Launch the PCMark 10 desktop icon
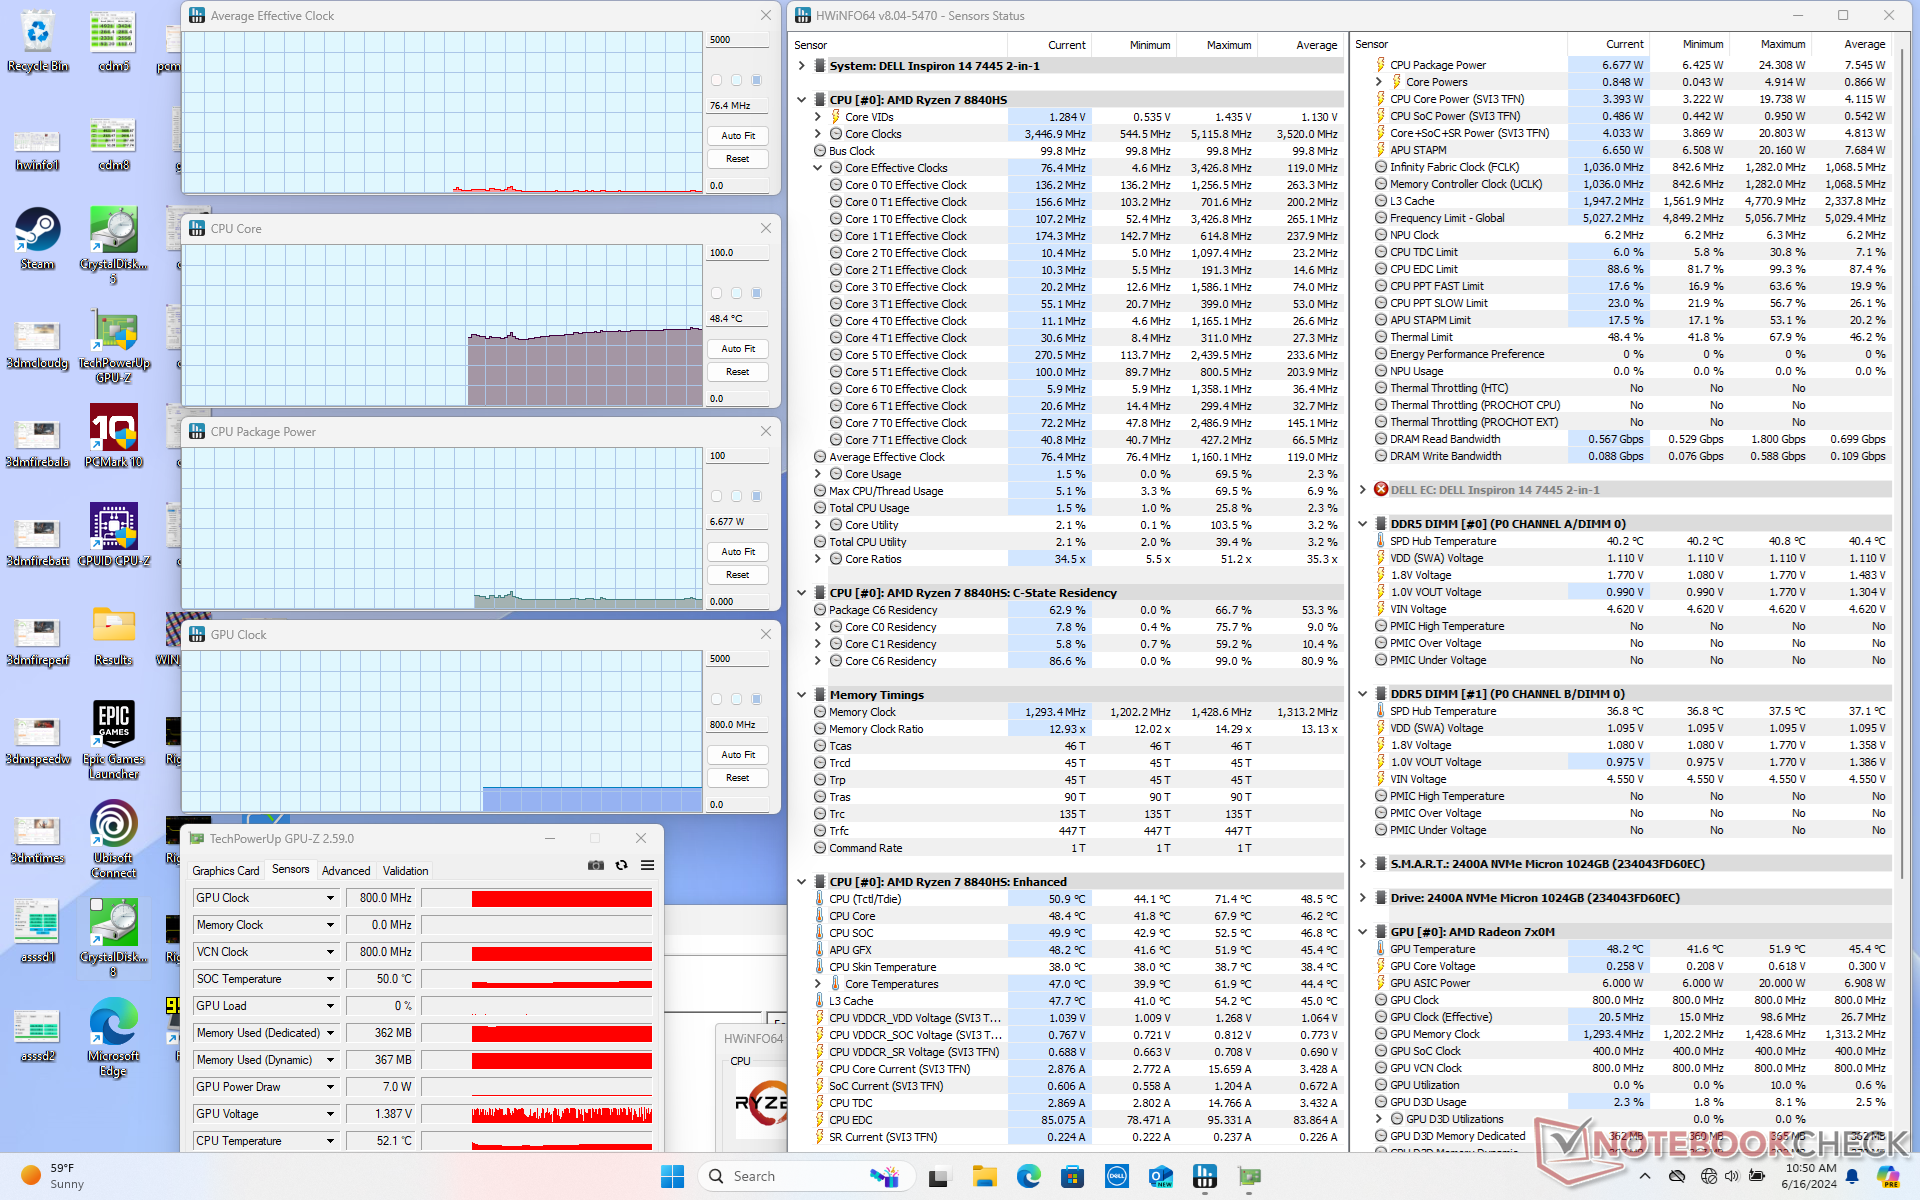Viewport: 1920px width, 1200px height. point(114,436)
